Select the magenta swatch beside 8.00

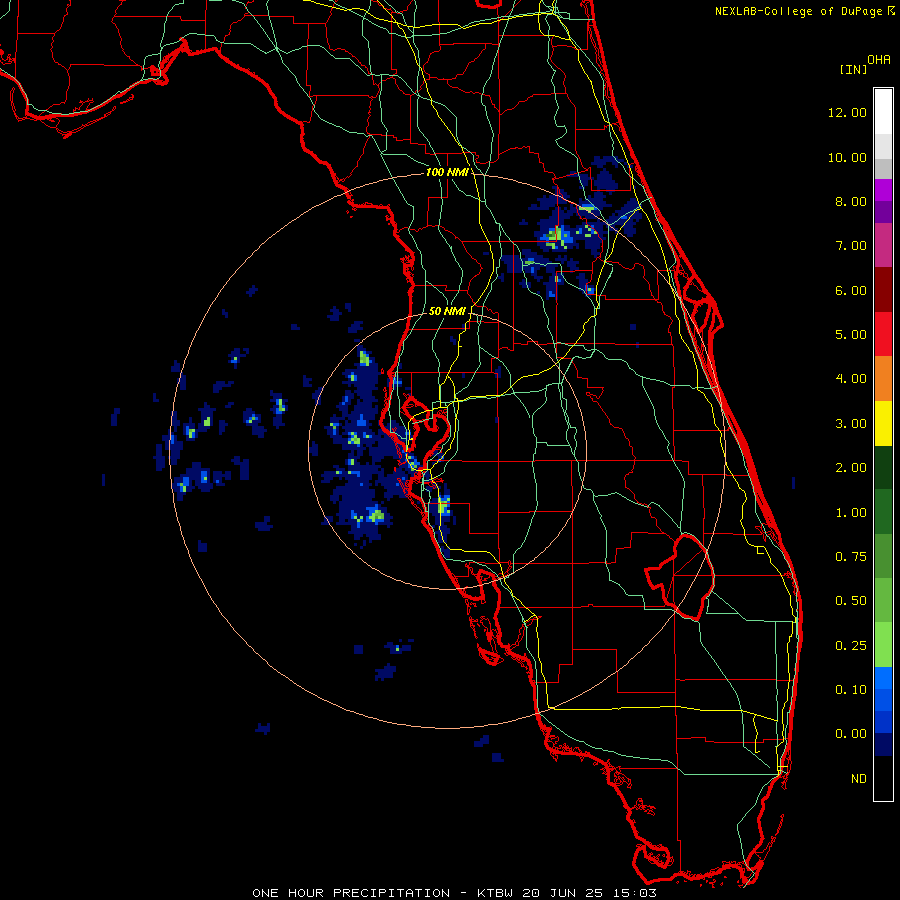(x=883, y=191)
